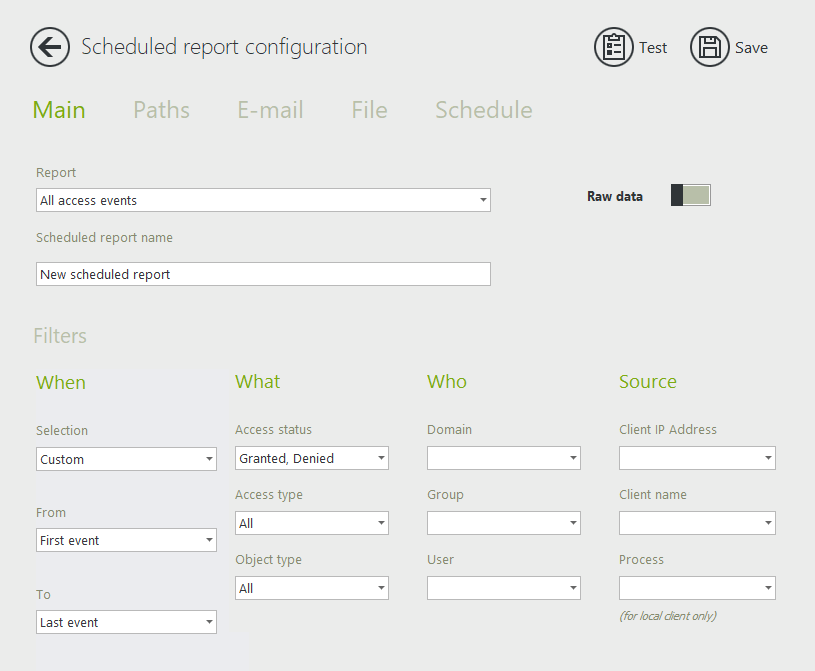This screenshot has width=815, height=671.
Task: Switch to the Paths tab
Action: tap(161, 110)
